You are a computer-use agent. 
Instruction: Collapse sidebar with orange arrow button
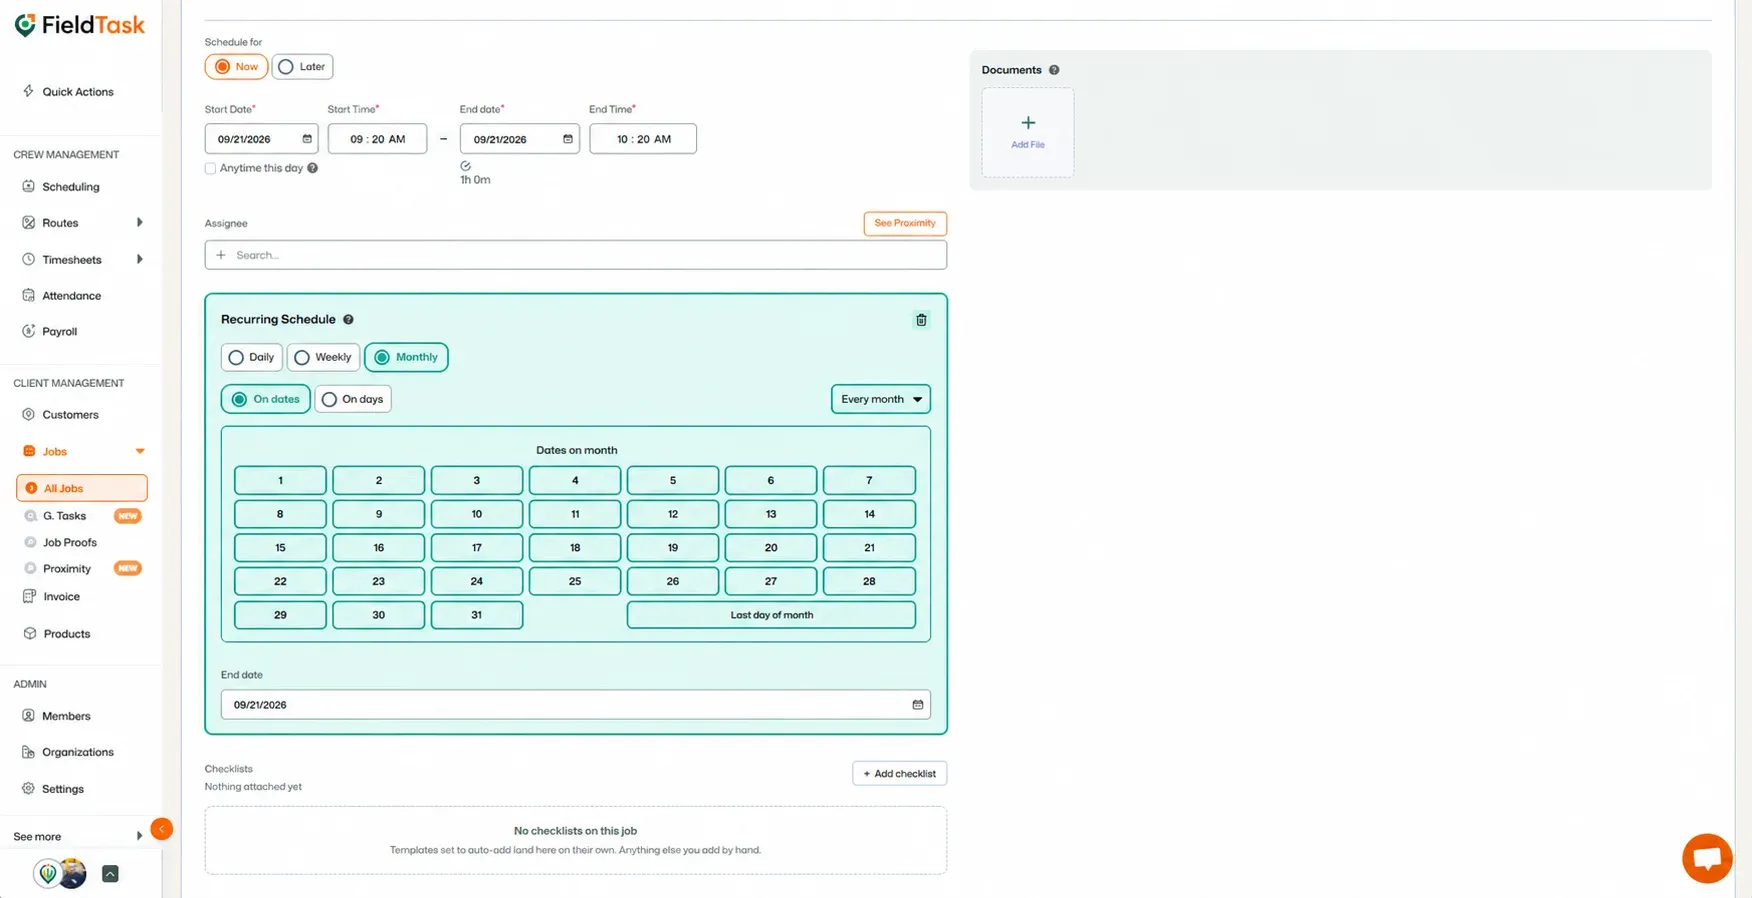pos(161,829)
